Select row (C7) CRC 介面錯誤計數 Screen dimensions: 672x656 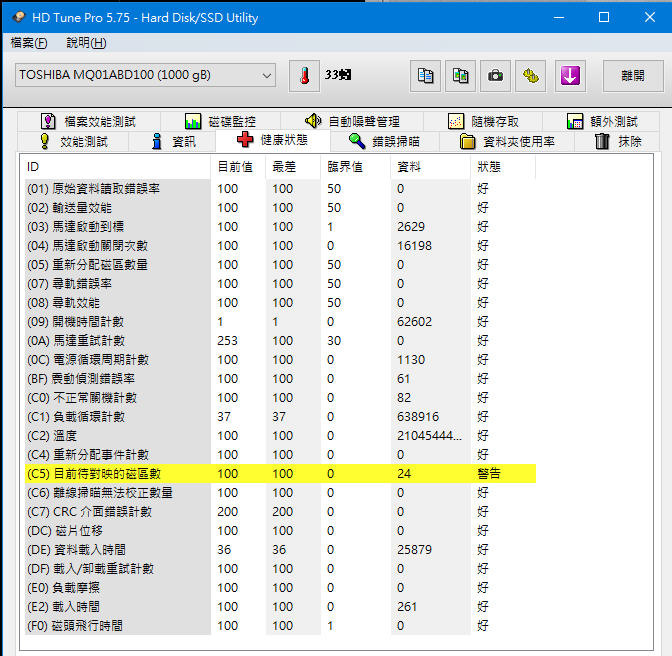click(x=280, y=512)
